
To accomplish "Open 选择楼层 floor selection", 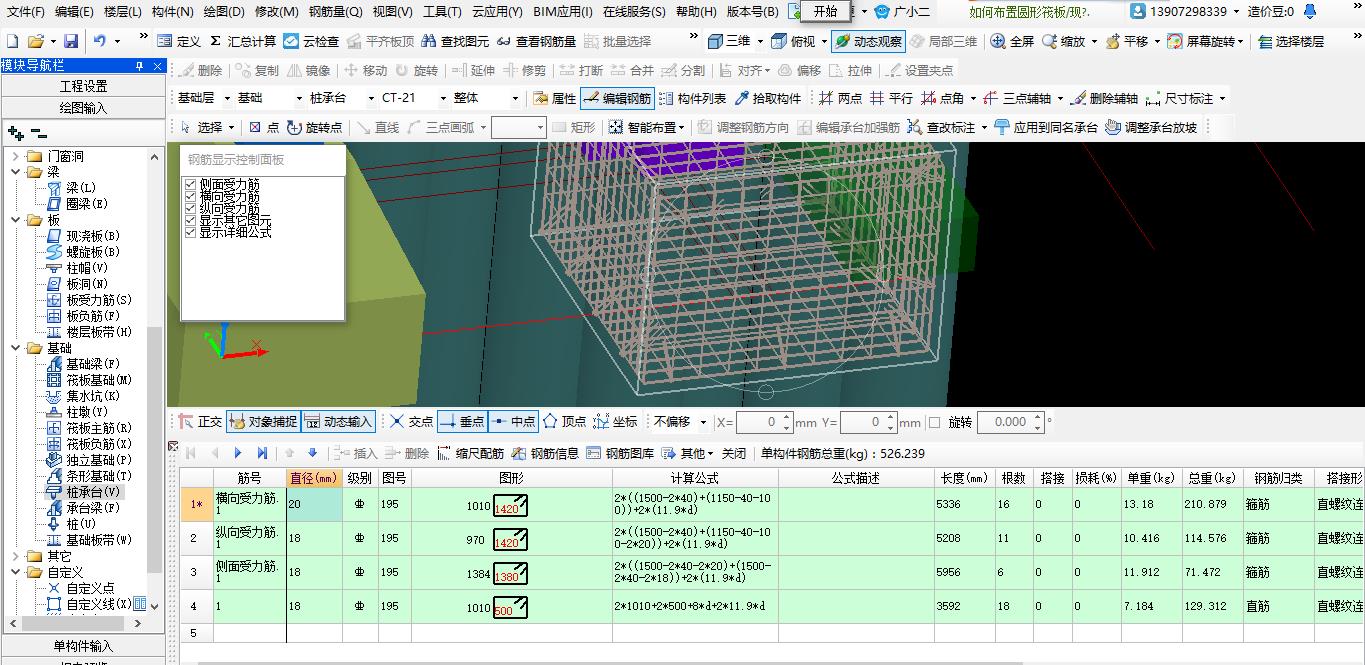I will click(1290, 41).
